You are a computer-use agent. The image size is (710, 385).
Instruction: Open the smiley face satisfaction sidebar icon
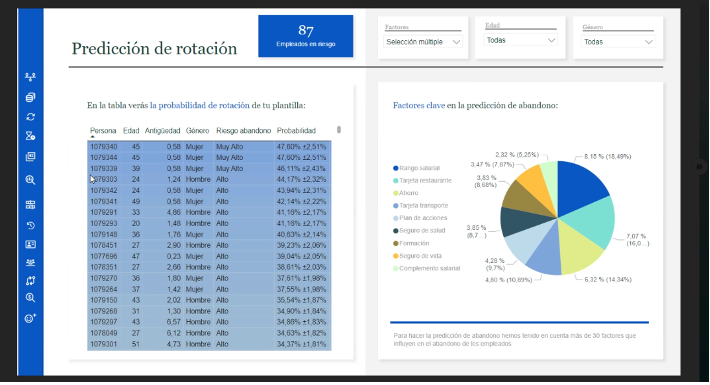point(30,318)
